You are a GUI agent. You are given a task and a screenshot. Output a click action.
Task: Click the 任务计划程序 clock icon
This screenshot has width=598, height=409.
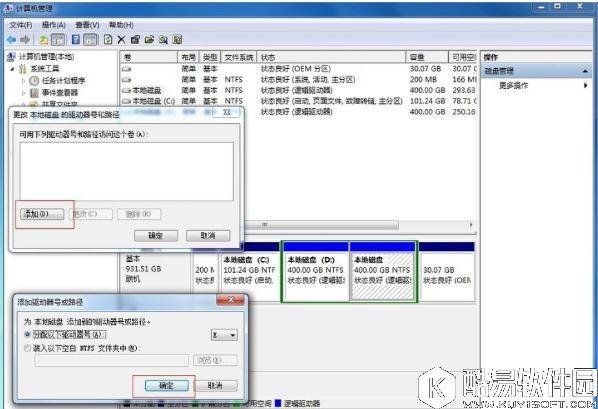click(x=34, y=81)
